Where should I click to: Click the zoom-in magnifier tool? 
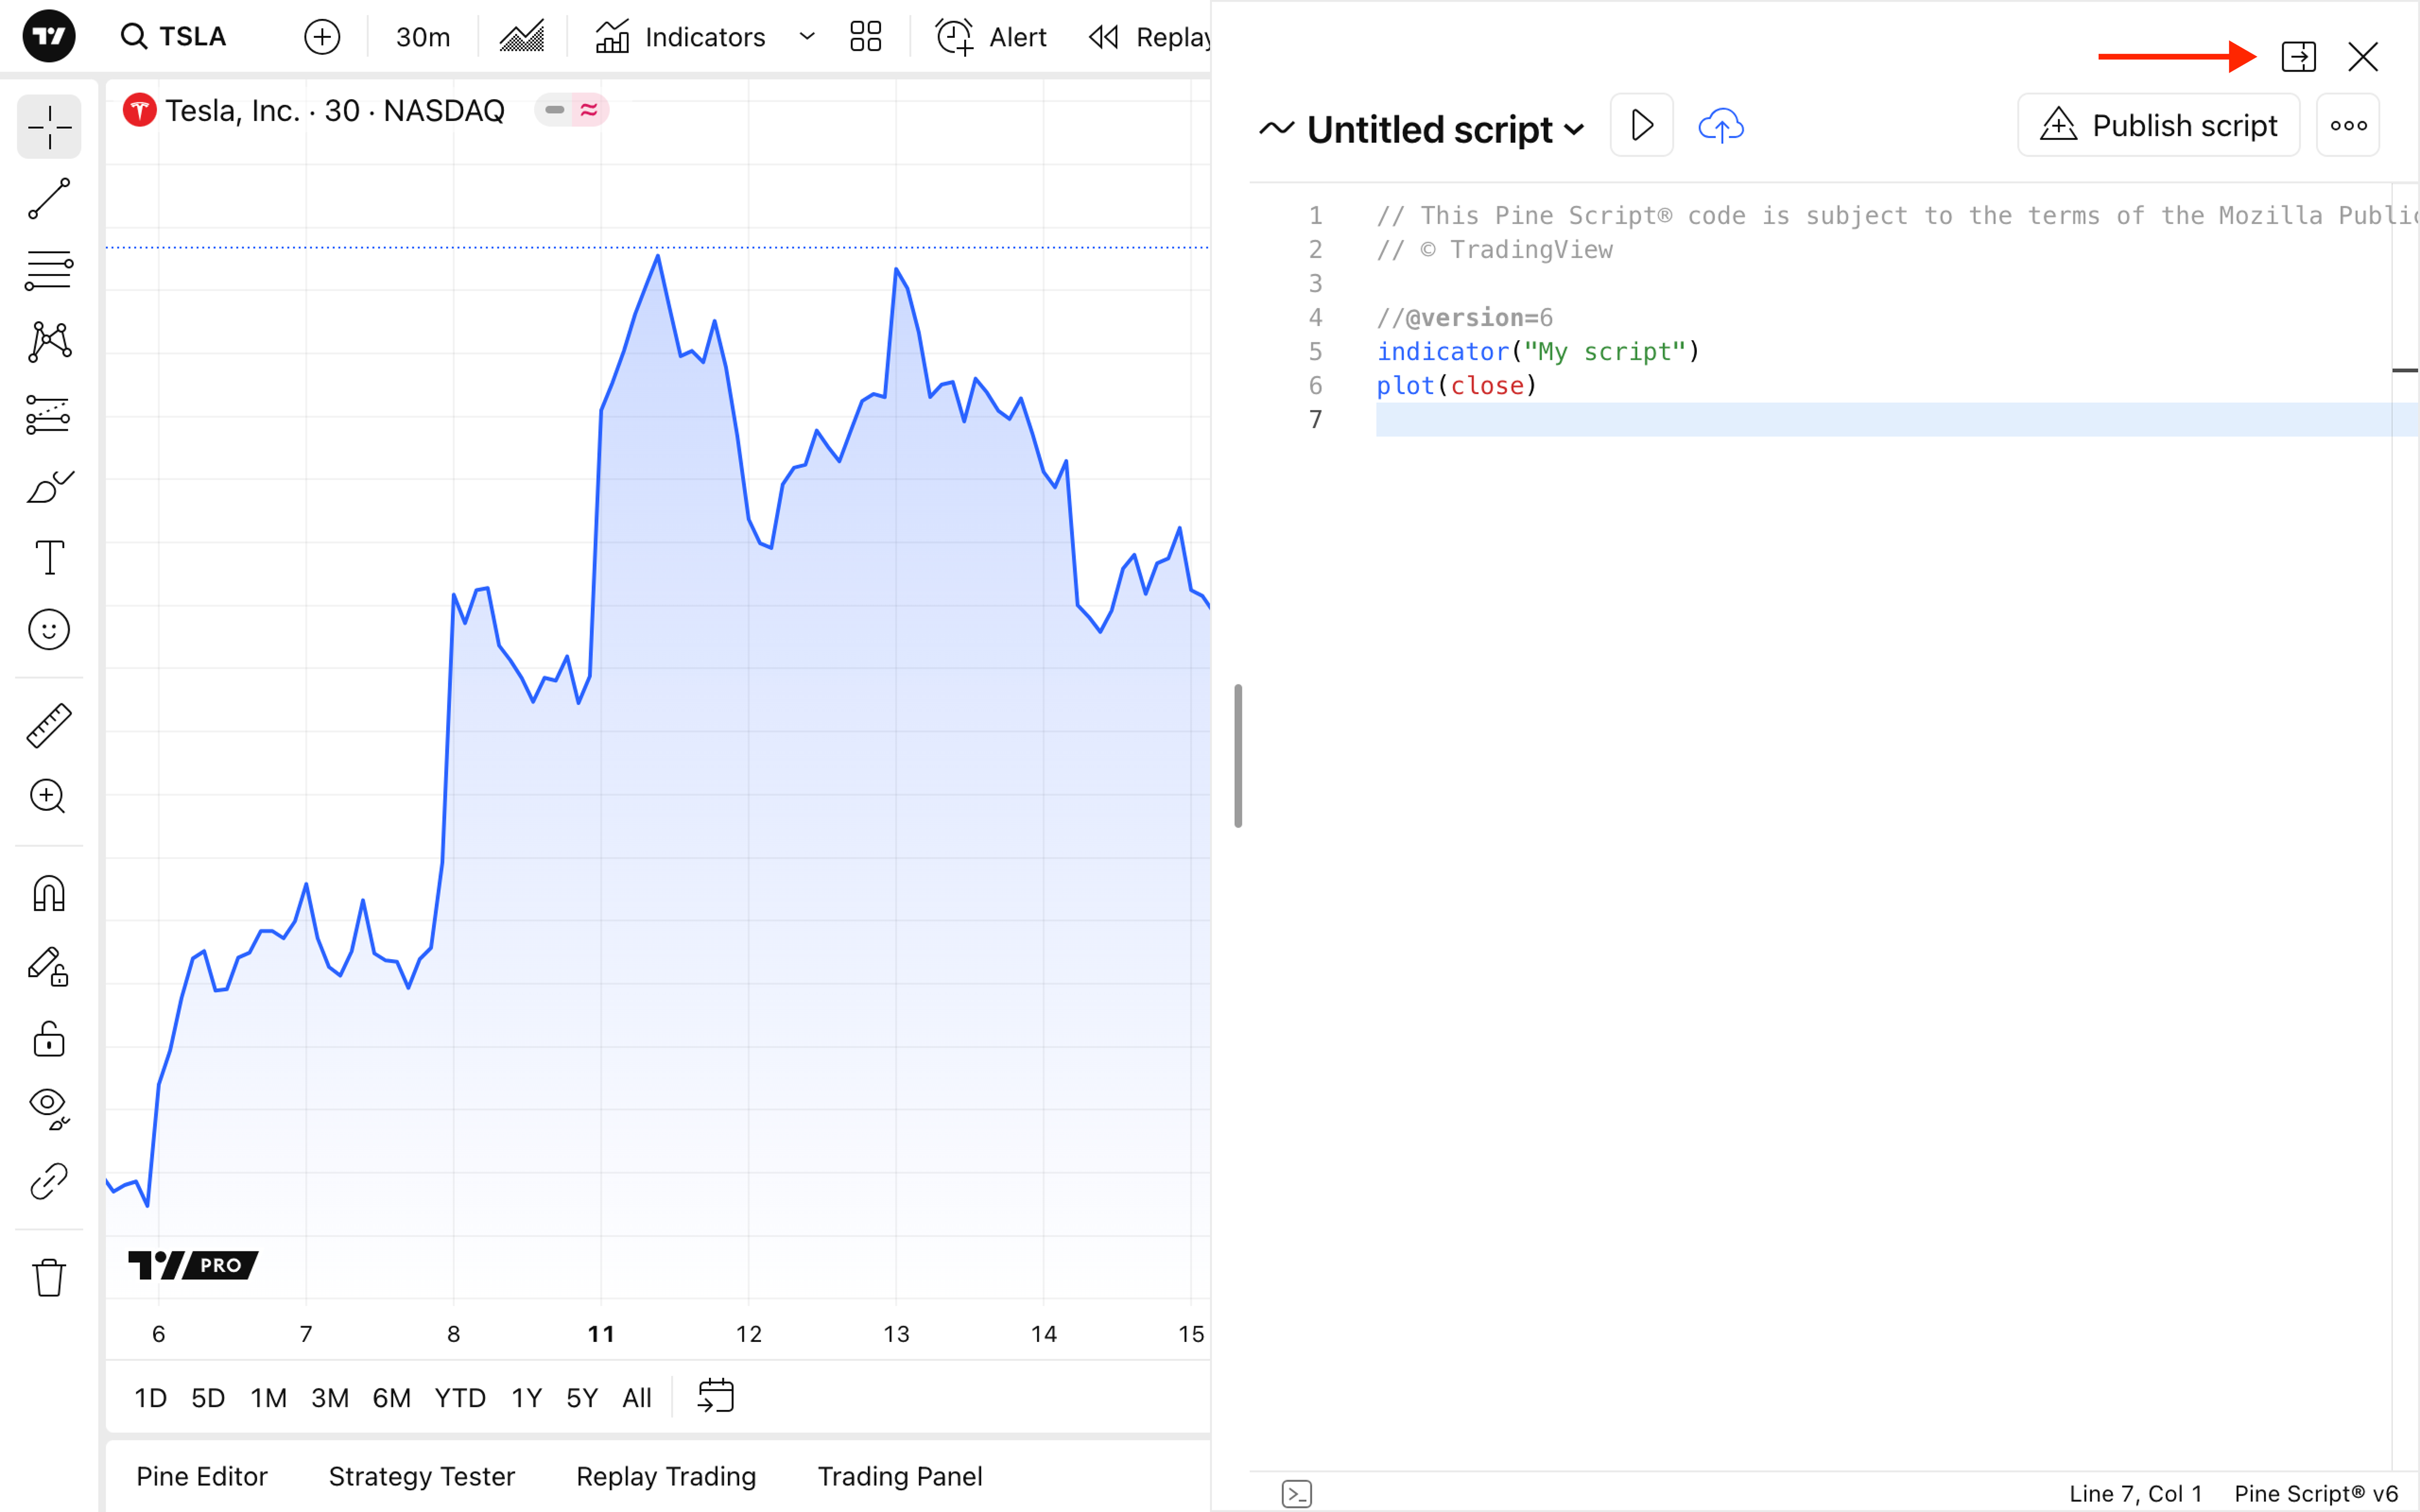[48, 796]
